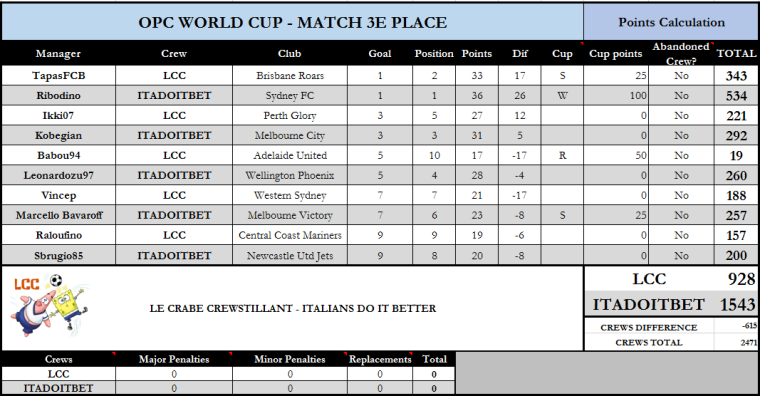The height and width of the screenshot is (396, 760).
Task: Click the Points Calculation header
Action: click(x=671, y=22)
